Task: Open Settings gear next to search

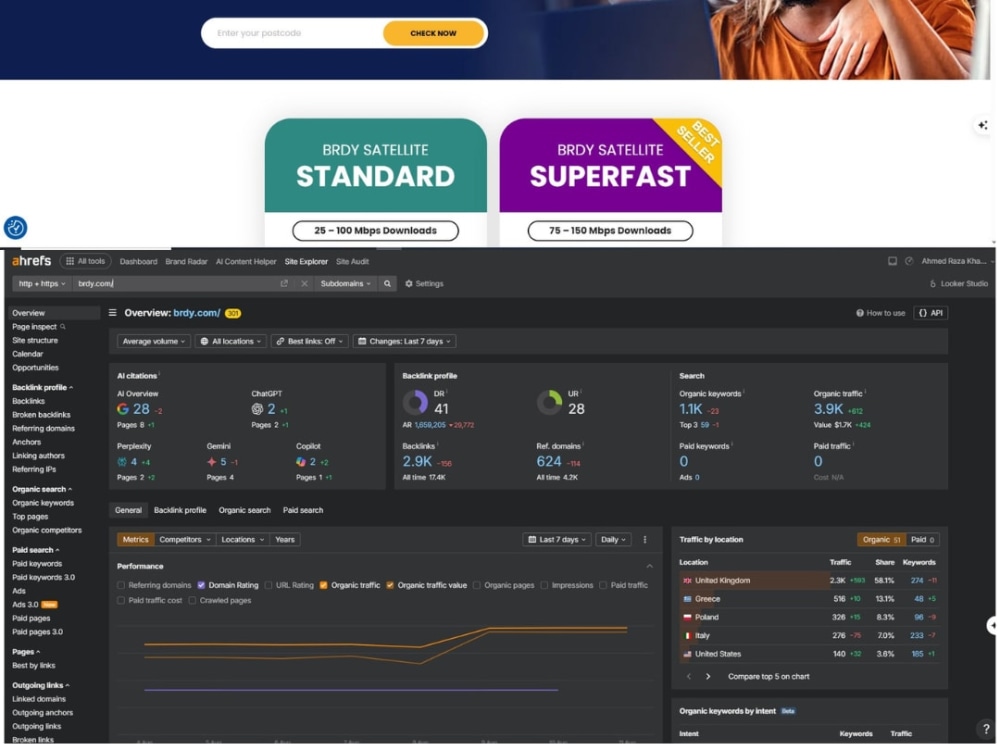Action: (x=424, y=284)
